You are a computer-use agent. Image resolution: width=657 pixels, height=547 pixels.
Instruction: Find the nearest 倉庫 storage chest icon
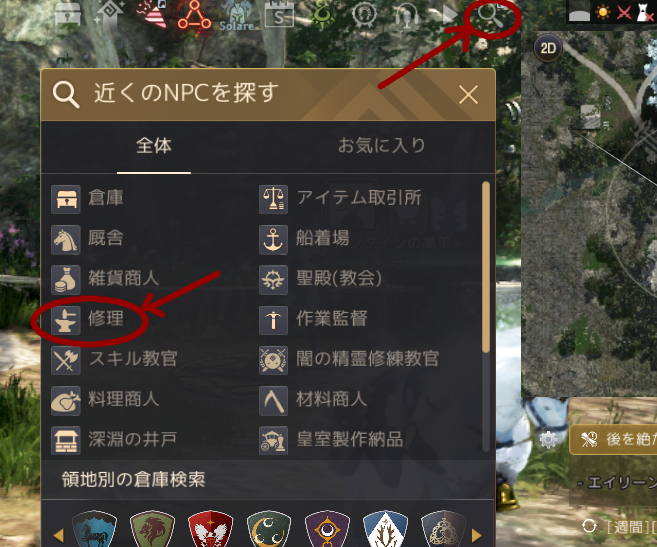point(66,199)
